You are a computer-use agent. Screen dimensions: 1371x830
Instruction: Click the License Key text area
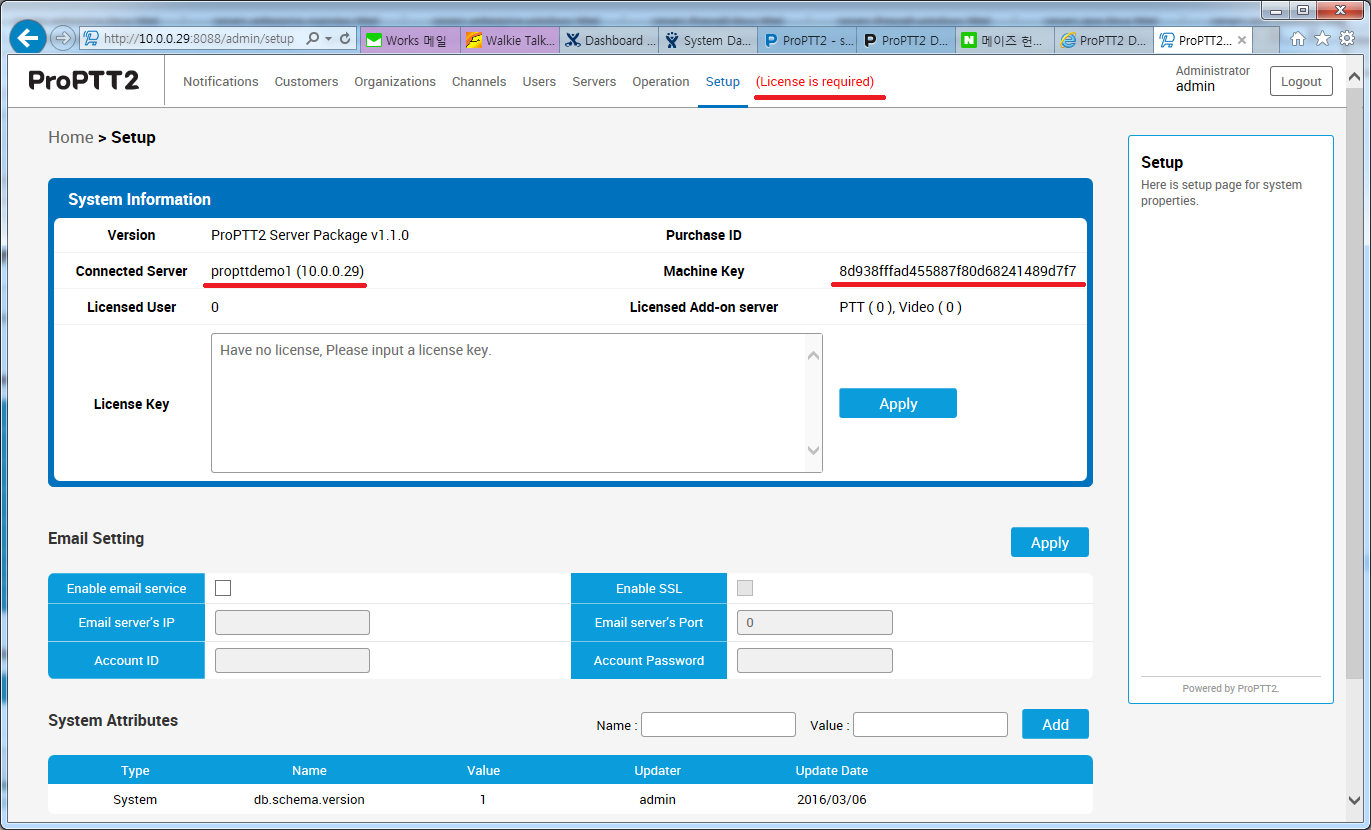pos(510,403)
